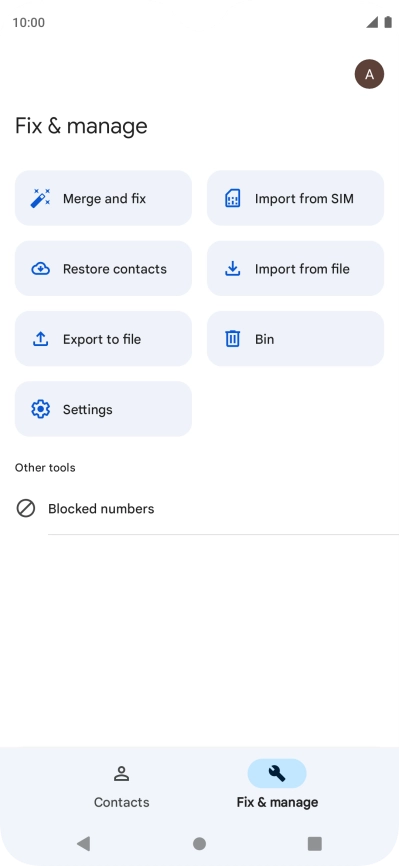Image resolution: width=399 pixels, height=866 pixels.
Task: Choose Export to file
Action: point(103,339)
